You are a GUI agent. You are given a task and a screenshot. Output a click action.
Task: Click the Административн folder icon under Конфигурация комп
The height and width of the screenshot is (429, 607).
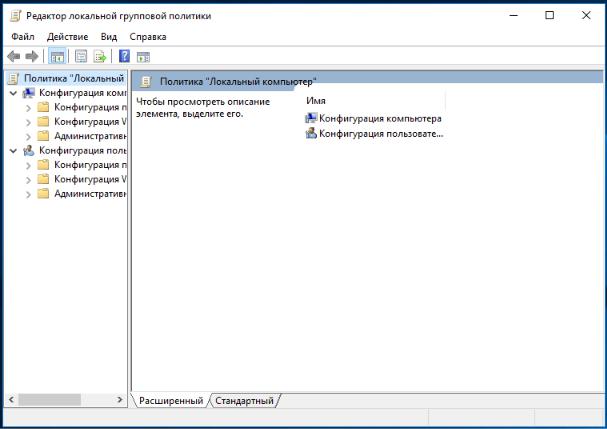(x=43, y=136)
